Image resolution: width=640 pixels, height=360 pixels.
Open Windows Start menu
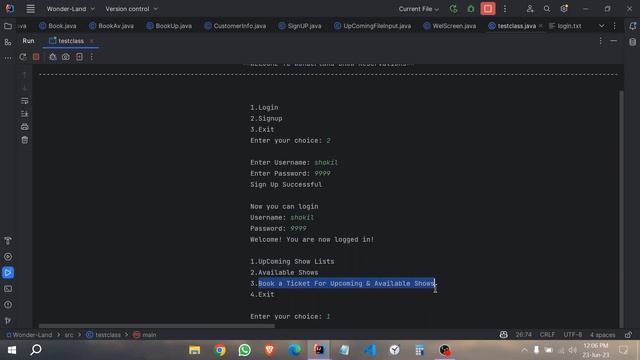click(12, 350)
